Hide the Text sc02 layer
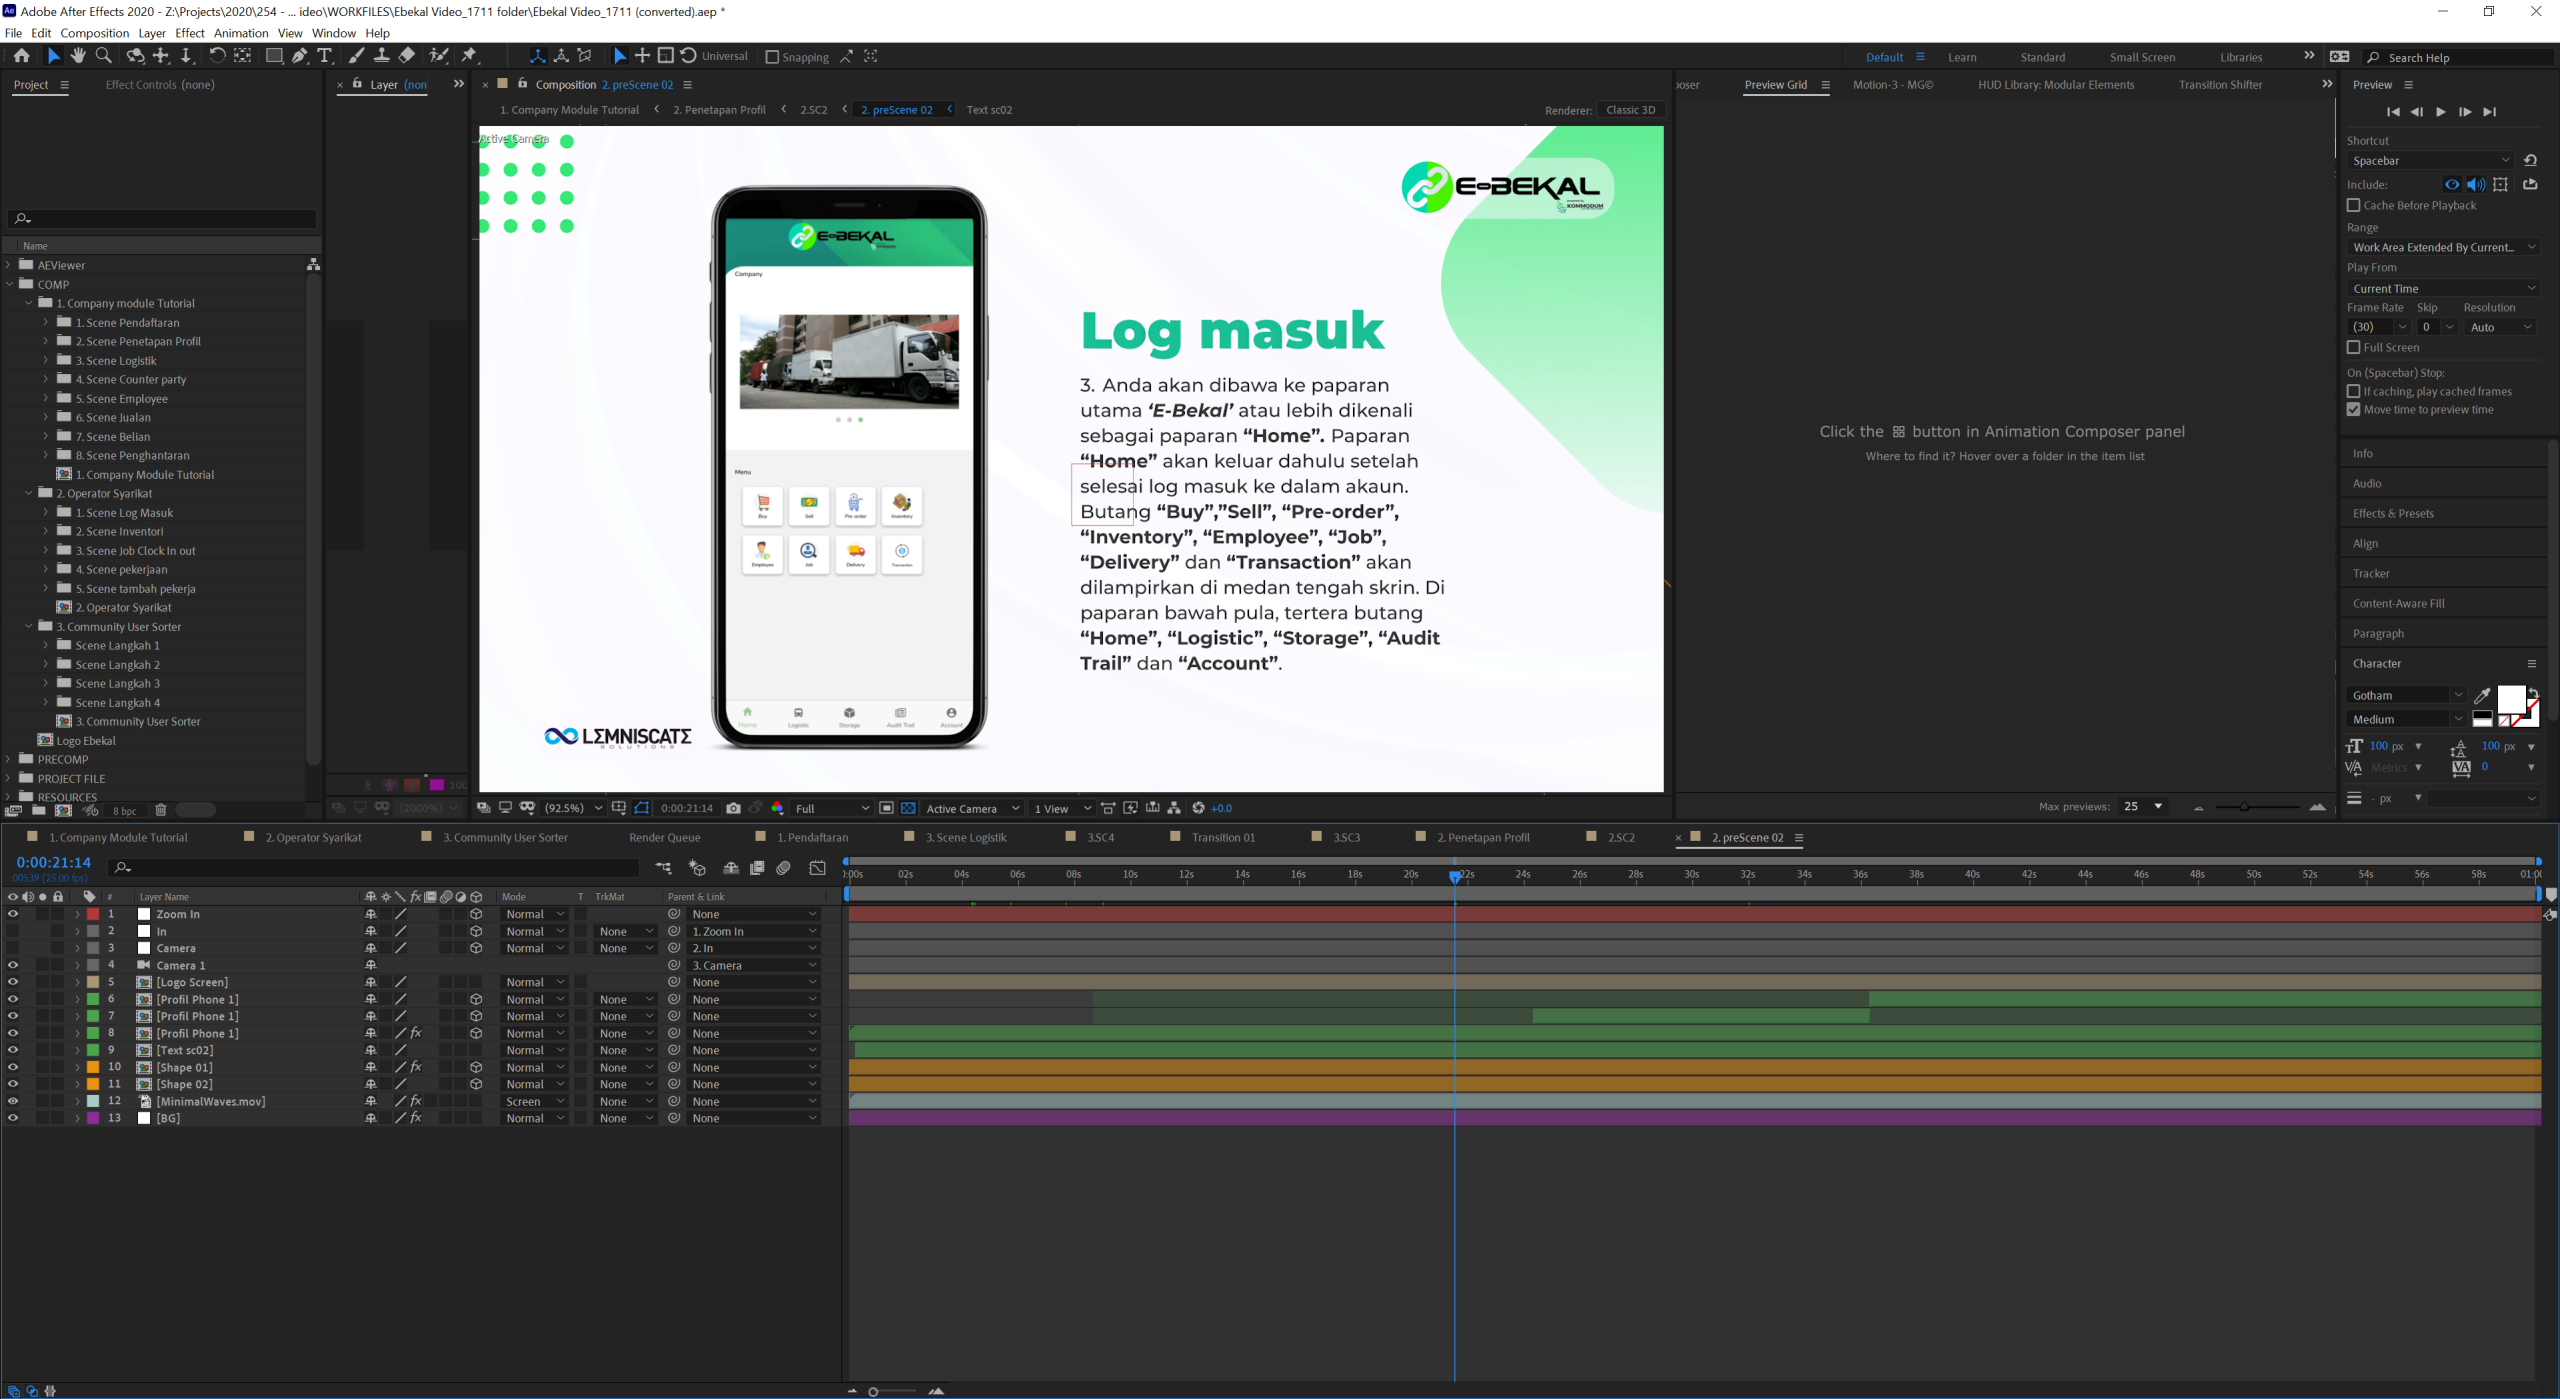 12,1050
